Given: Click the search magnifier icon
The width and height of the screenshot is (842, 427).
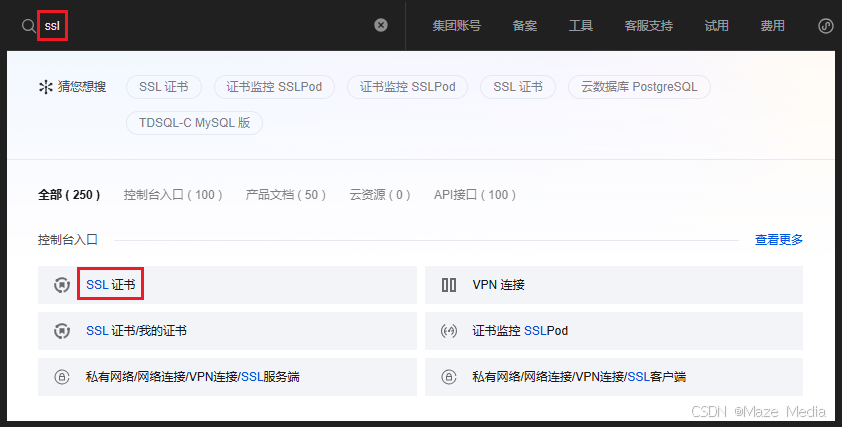Looking at the screenshot, I should 28,26.
